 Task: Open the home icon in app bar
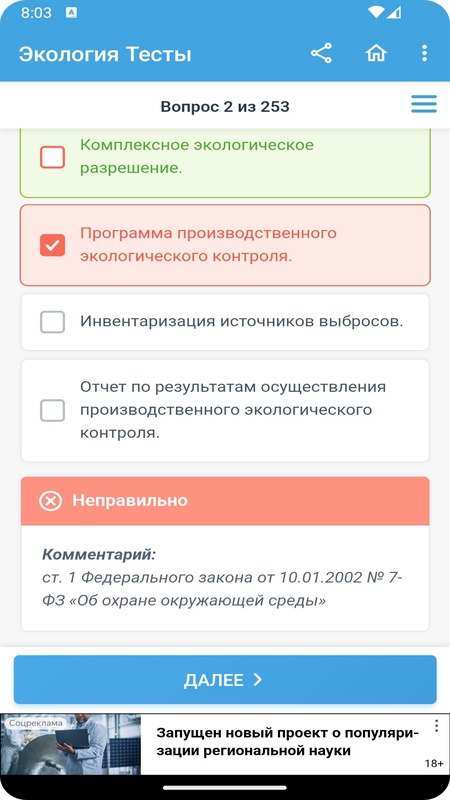(x=376, y=54)
